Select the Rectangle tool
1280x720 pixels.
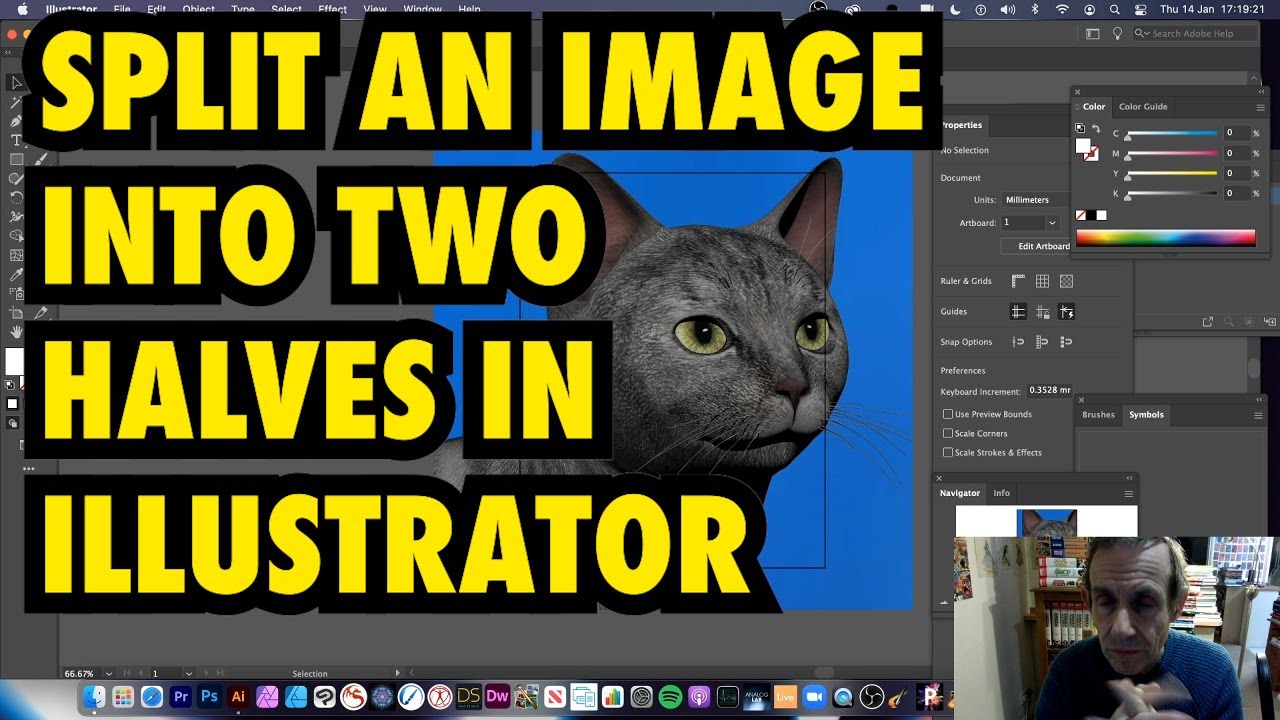click(16, 159)
